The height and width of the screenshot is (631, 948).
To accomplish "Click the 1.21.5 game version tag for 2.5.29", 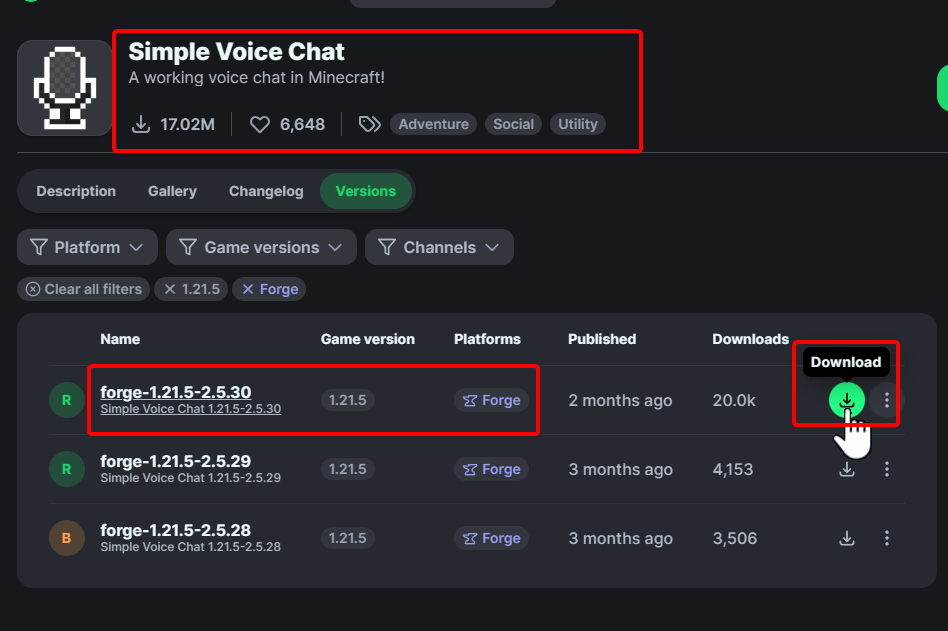I will [348, 469].
